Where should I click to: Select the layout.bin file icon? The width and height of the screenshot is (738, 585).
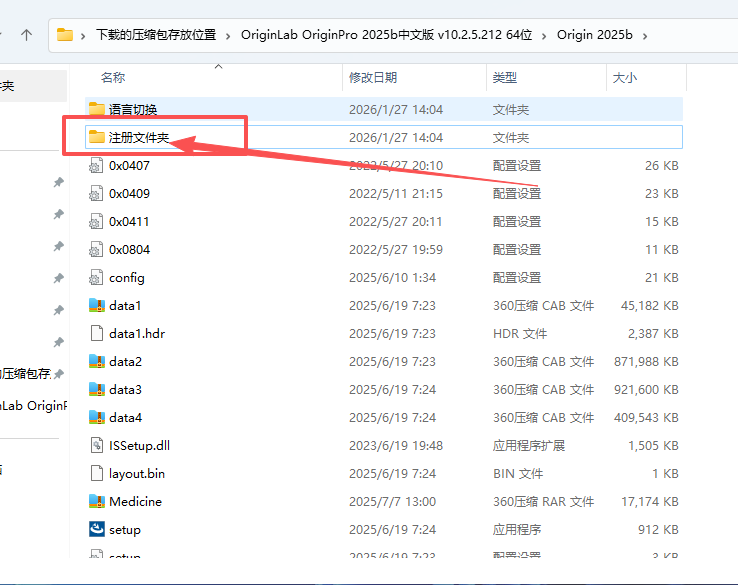point(96,473)
